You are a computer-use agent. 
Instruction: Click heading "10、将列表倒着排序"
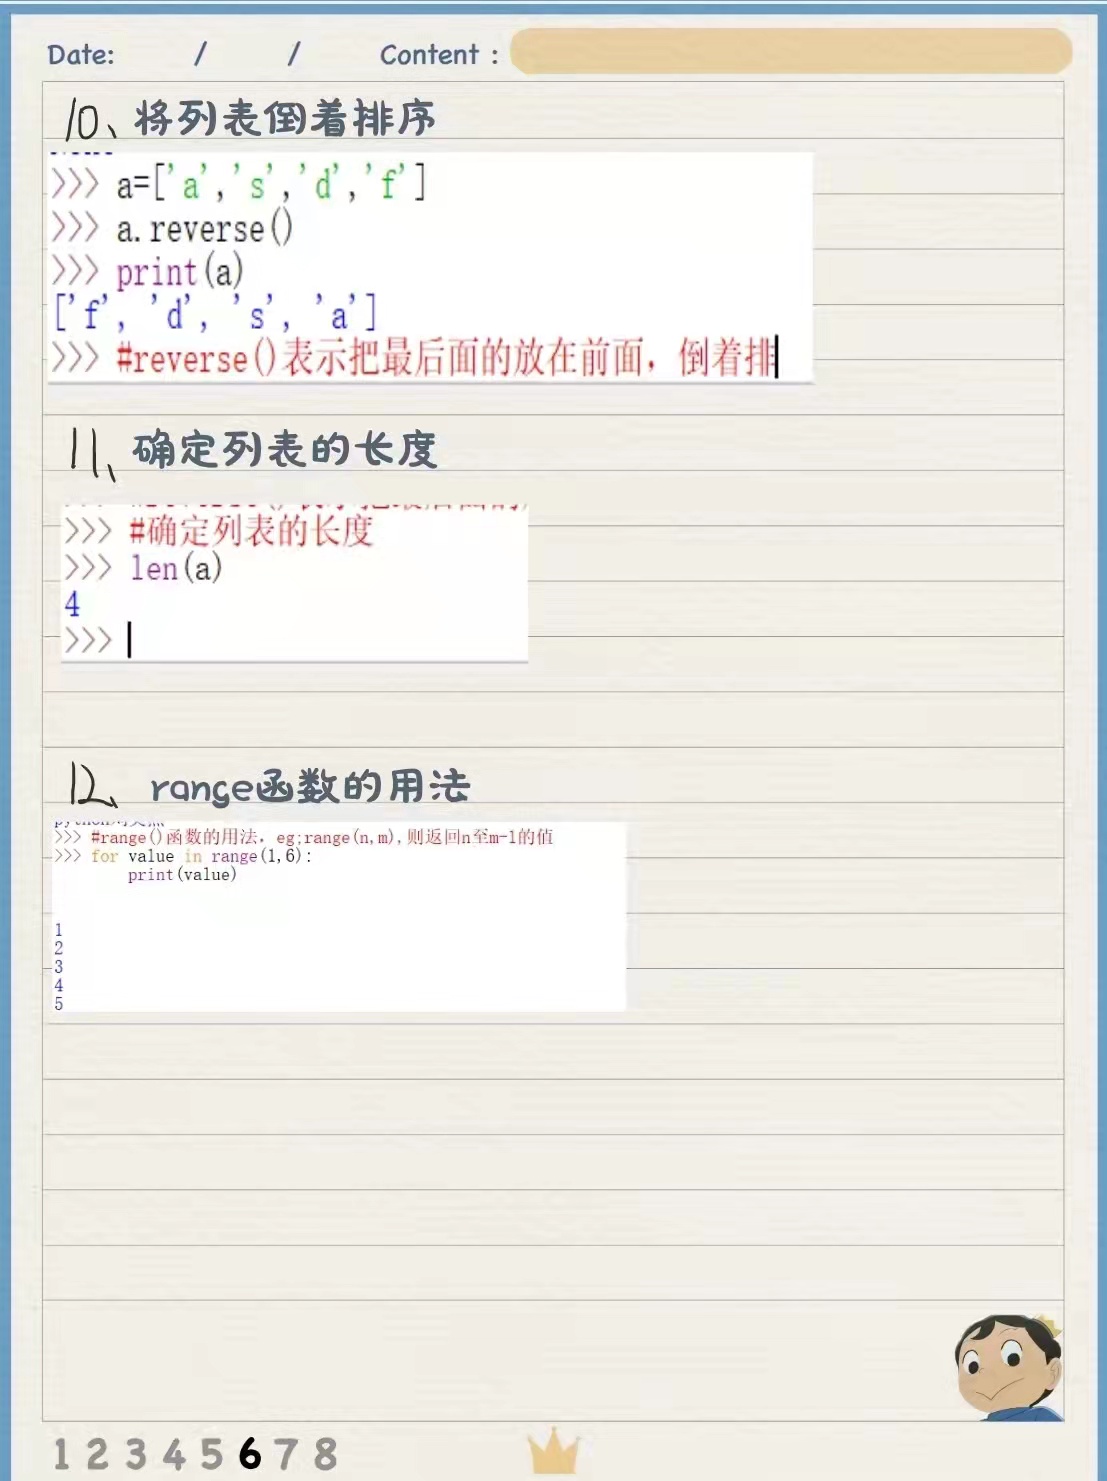click(250, 119)
